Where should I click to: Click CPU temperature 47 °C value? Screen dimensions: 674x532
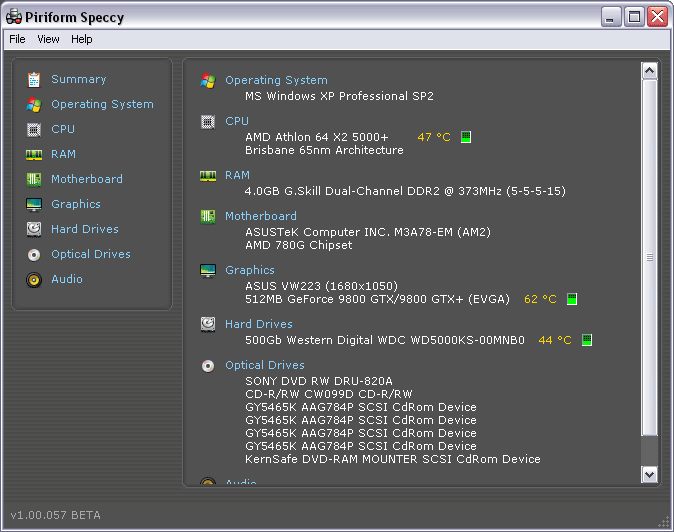[434, 137]
